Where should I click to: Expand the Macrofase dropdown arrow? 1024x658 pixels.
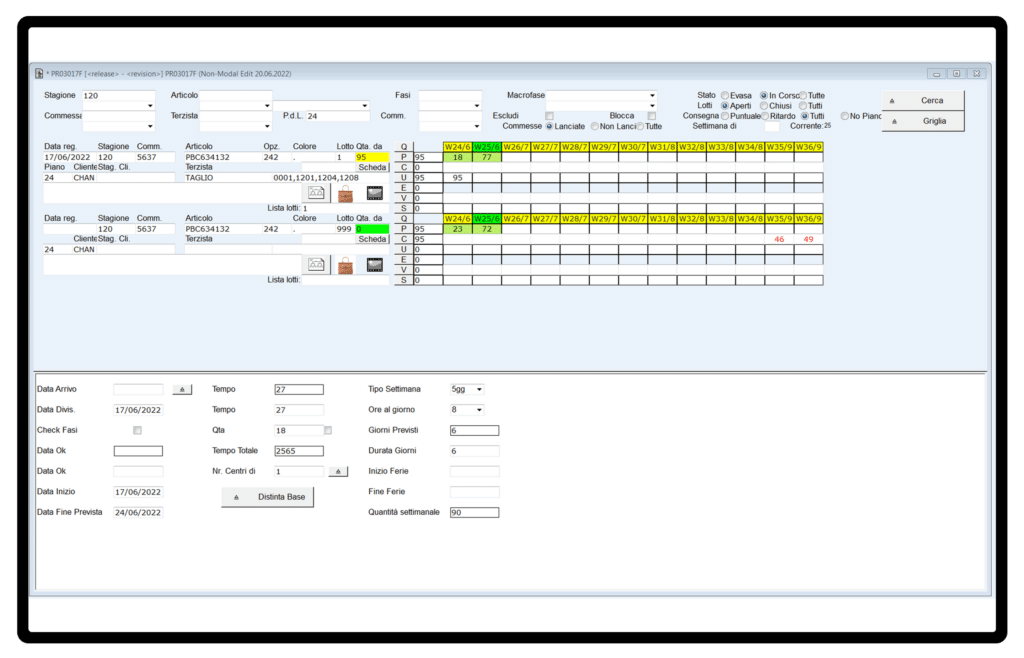[x=653, y=106]
